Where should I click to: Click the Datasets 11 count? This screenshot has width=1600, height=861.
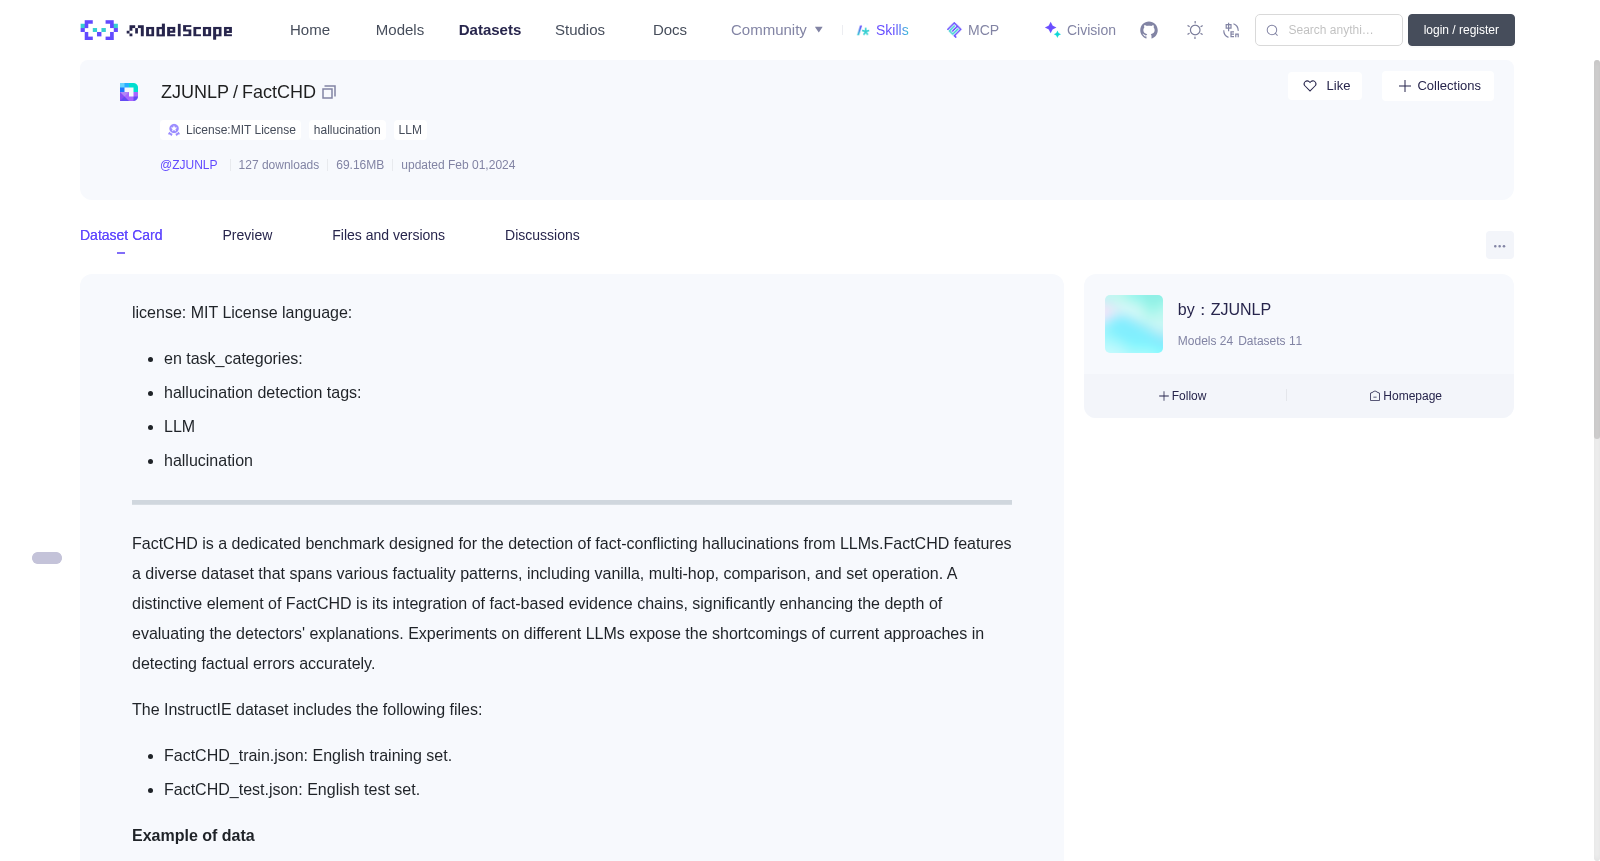[x=1270, y=341]
